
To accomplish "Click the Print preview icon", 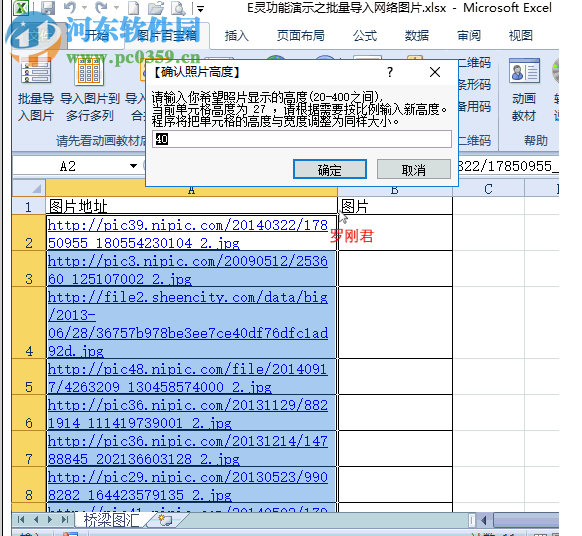I will tap(179, 7).
